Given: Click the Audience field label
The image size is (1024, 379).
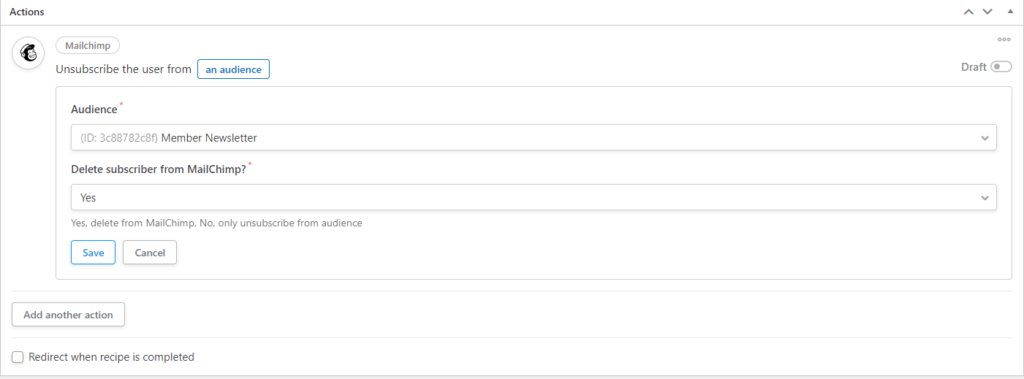Looking at the screenshot, I should tap(94, 109).
